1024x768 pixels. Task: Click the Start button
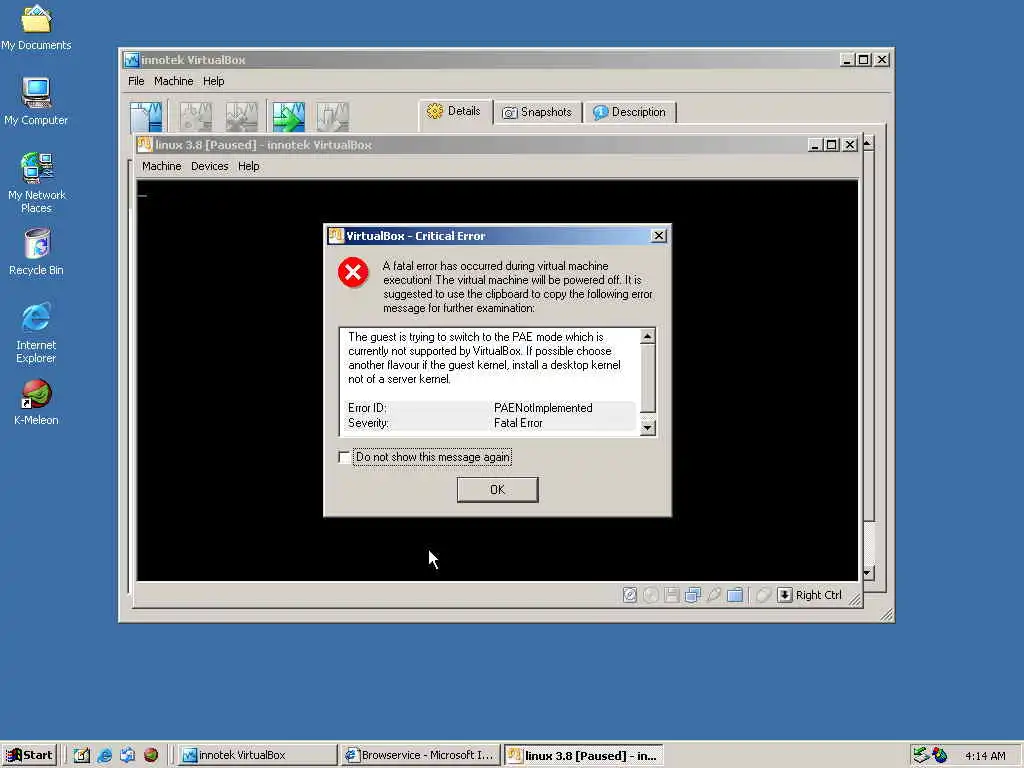(x=29, y=755)
